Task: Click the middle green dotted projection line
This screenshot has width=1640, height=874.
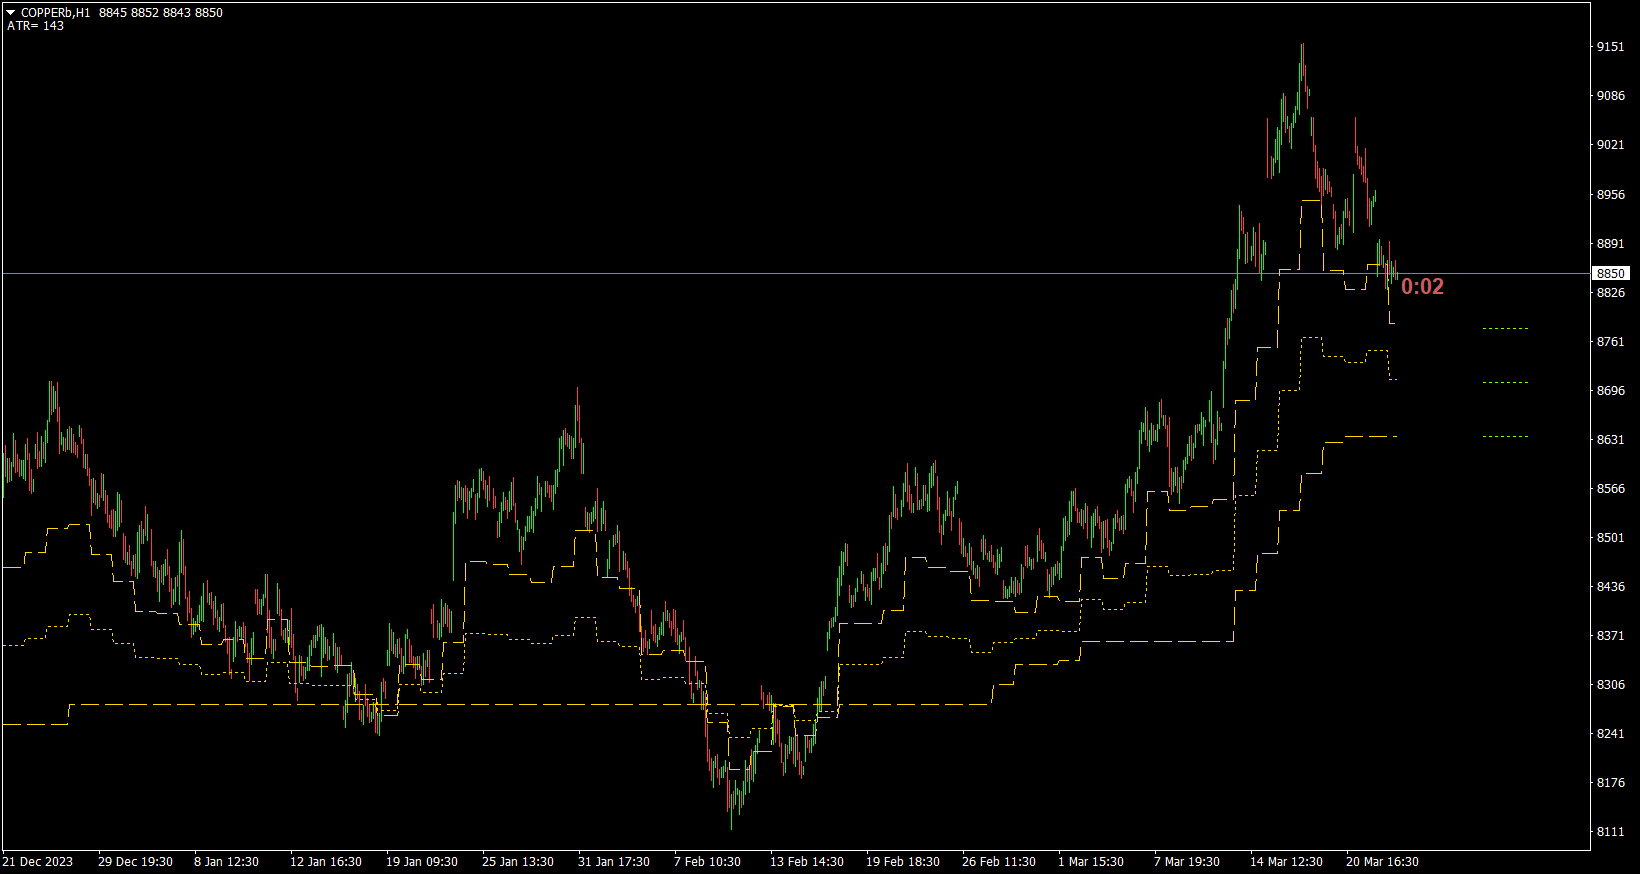Action: (1505, 382)
